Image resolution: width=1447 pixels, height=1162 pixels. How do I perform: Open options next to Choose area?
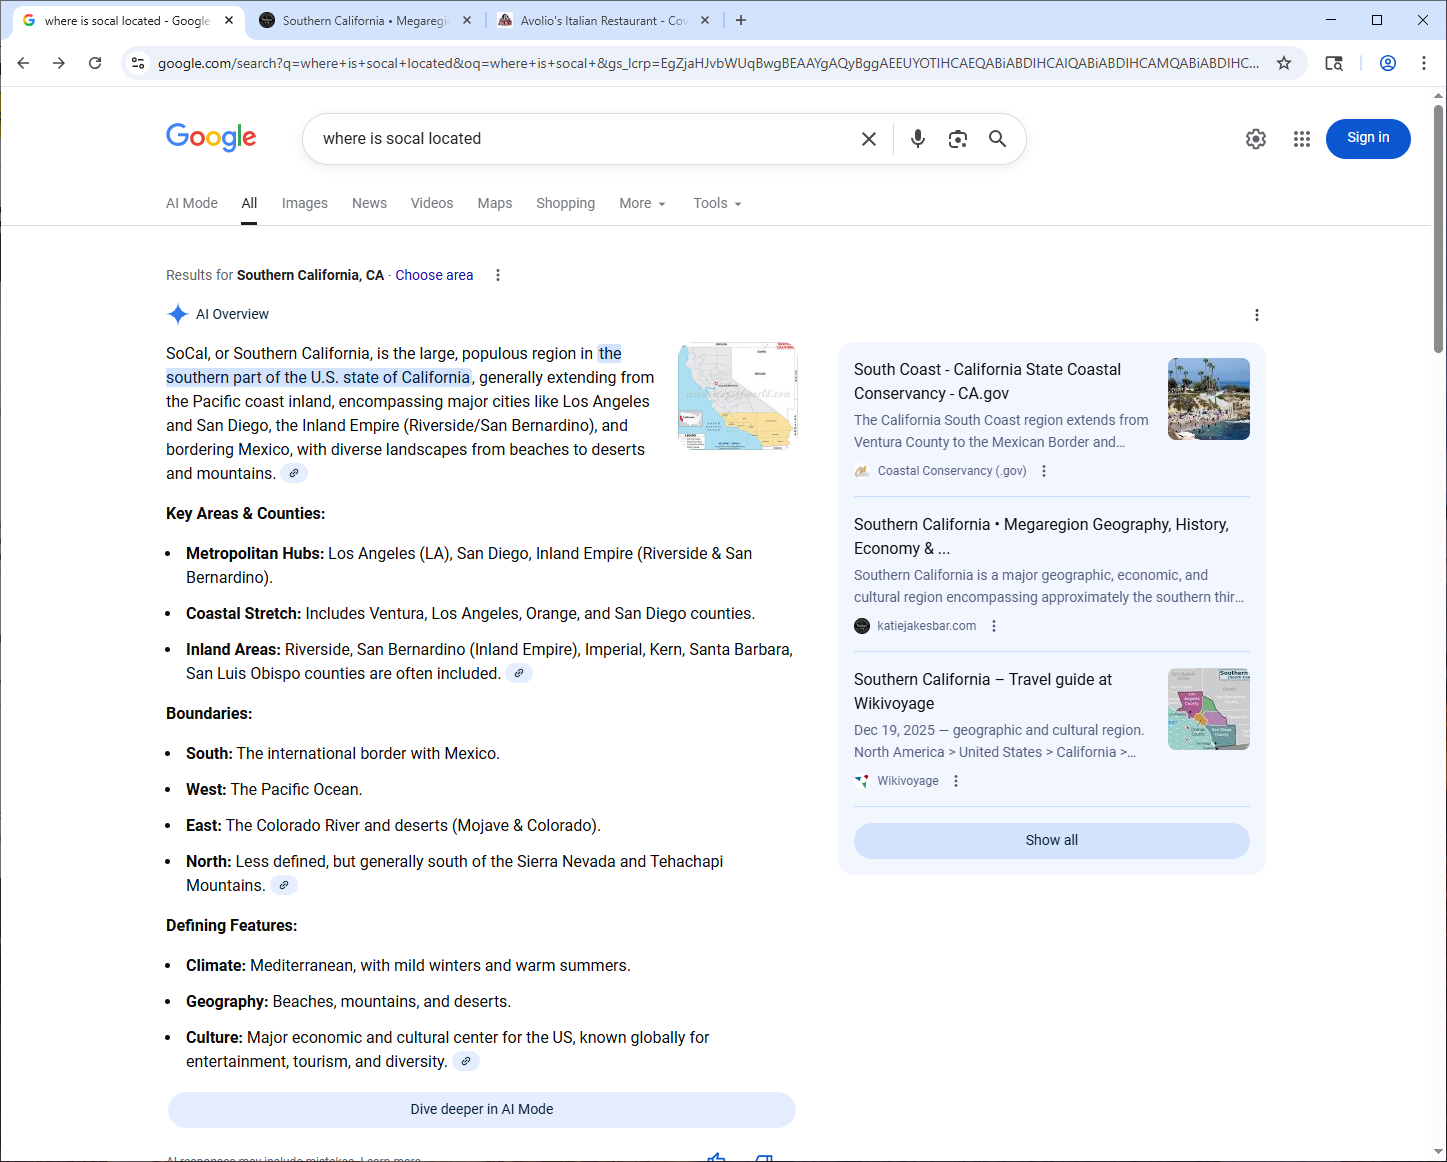(x=498, y=275)
